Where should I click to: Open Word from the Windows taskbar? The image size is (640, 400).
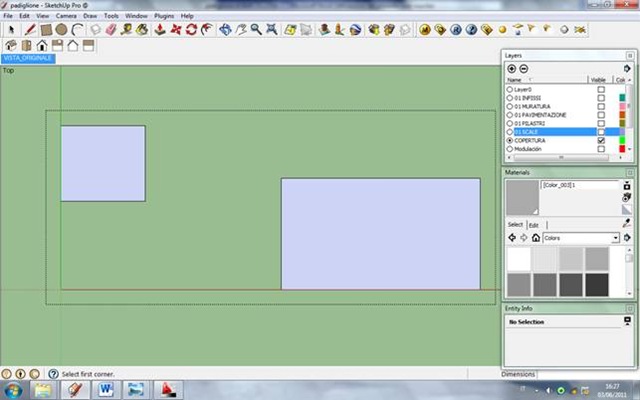click(x=106, y=387)
